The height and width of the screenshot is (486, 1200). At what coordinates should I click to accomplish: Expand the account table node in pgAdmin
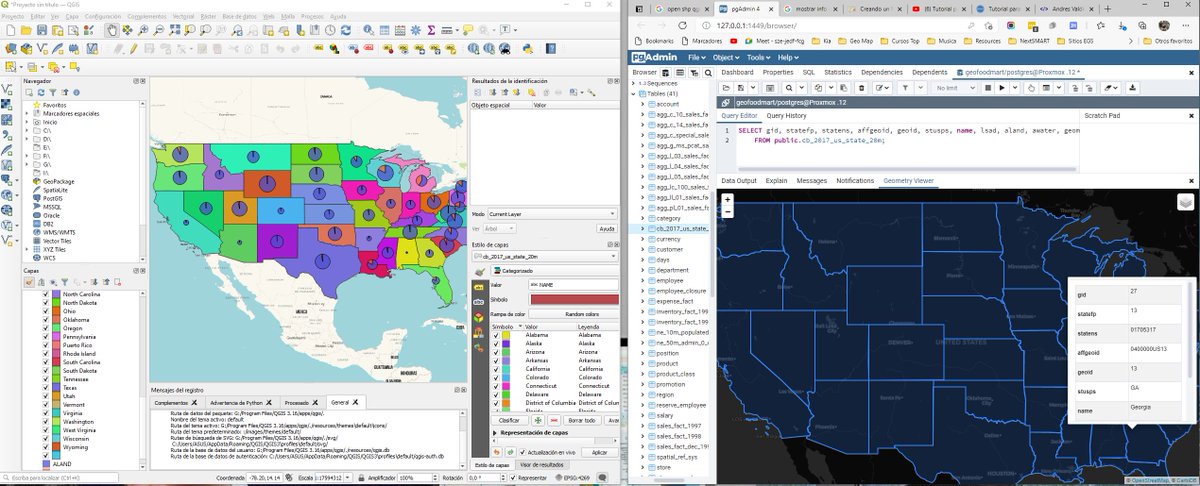(x=644, y=104)
